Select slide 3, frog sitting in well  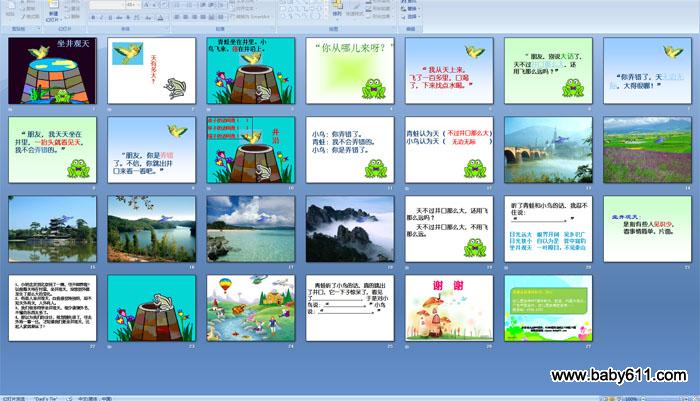[250, 71]
